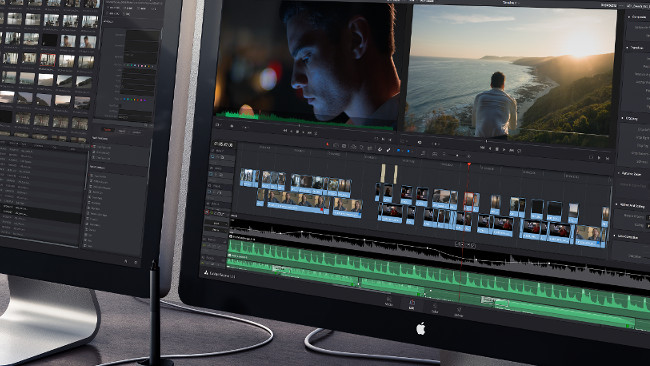The height and width of the screenshot is (366, 650).
Task: Switch to the Edit page tab
Action: point(412,304)
